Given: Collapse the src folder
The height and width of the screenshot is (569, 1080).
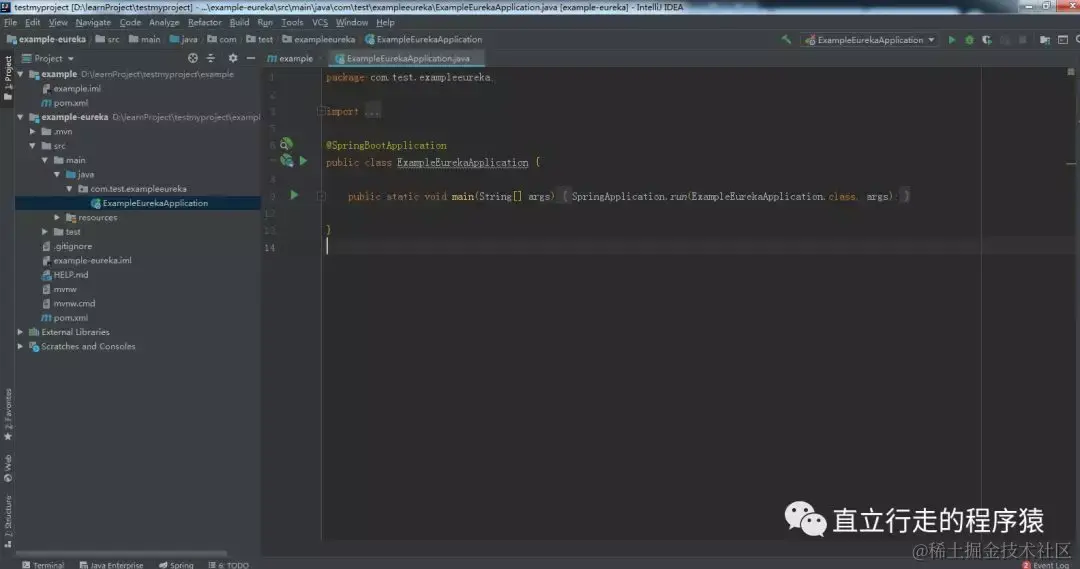Looking at the screenshot, I should pos(32,146).
